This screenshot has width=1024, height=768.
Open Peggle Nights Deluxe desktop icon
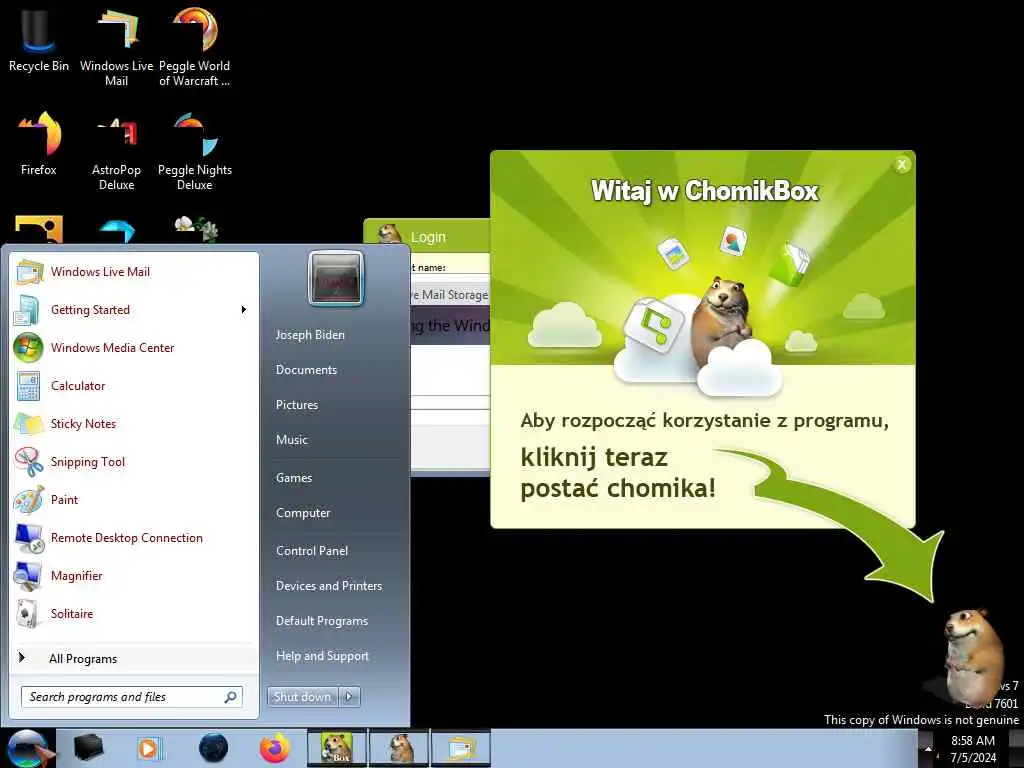click(195, 150)
